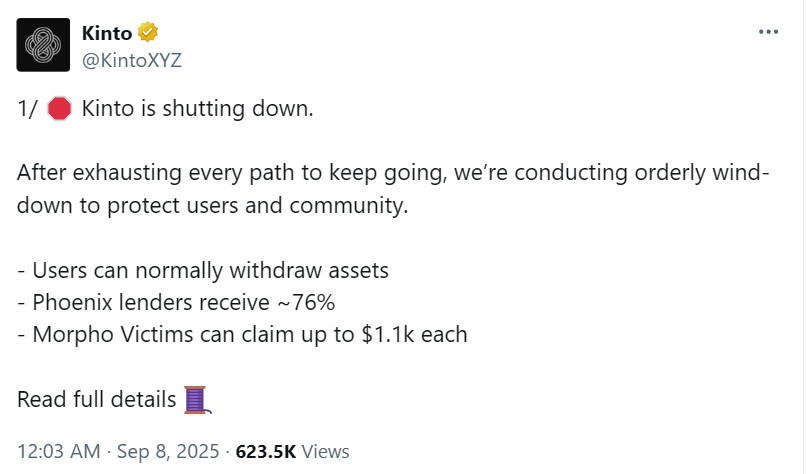
Task: Click the red stop sign emoji
Action: coord(59,109)
